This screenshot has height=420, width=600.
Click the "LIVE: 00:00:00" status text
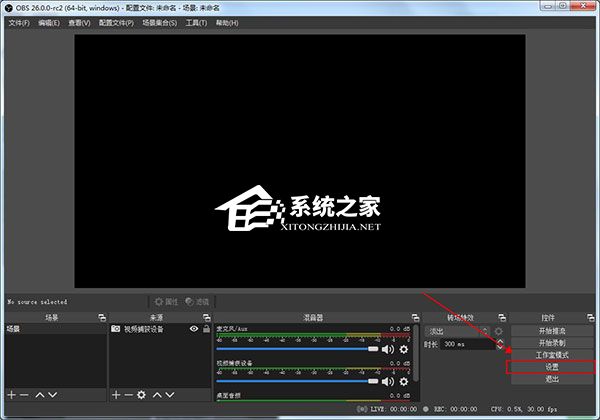394,409
